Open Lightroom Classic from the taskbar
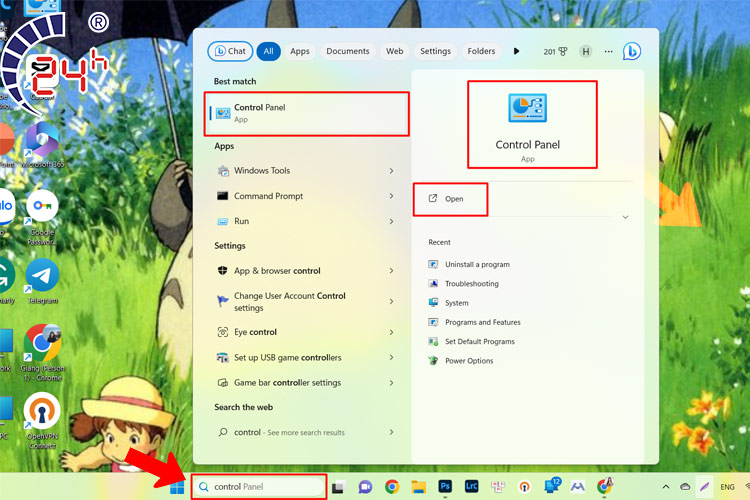 tap(472, 487)
